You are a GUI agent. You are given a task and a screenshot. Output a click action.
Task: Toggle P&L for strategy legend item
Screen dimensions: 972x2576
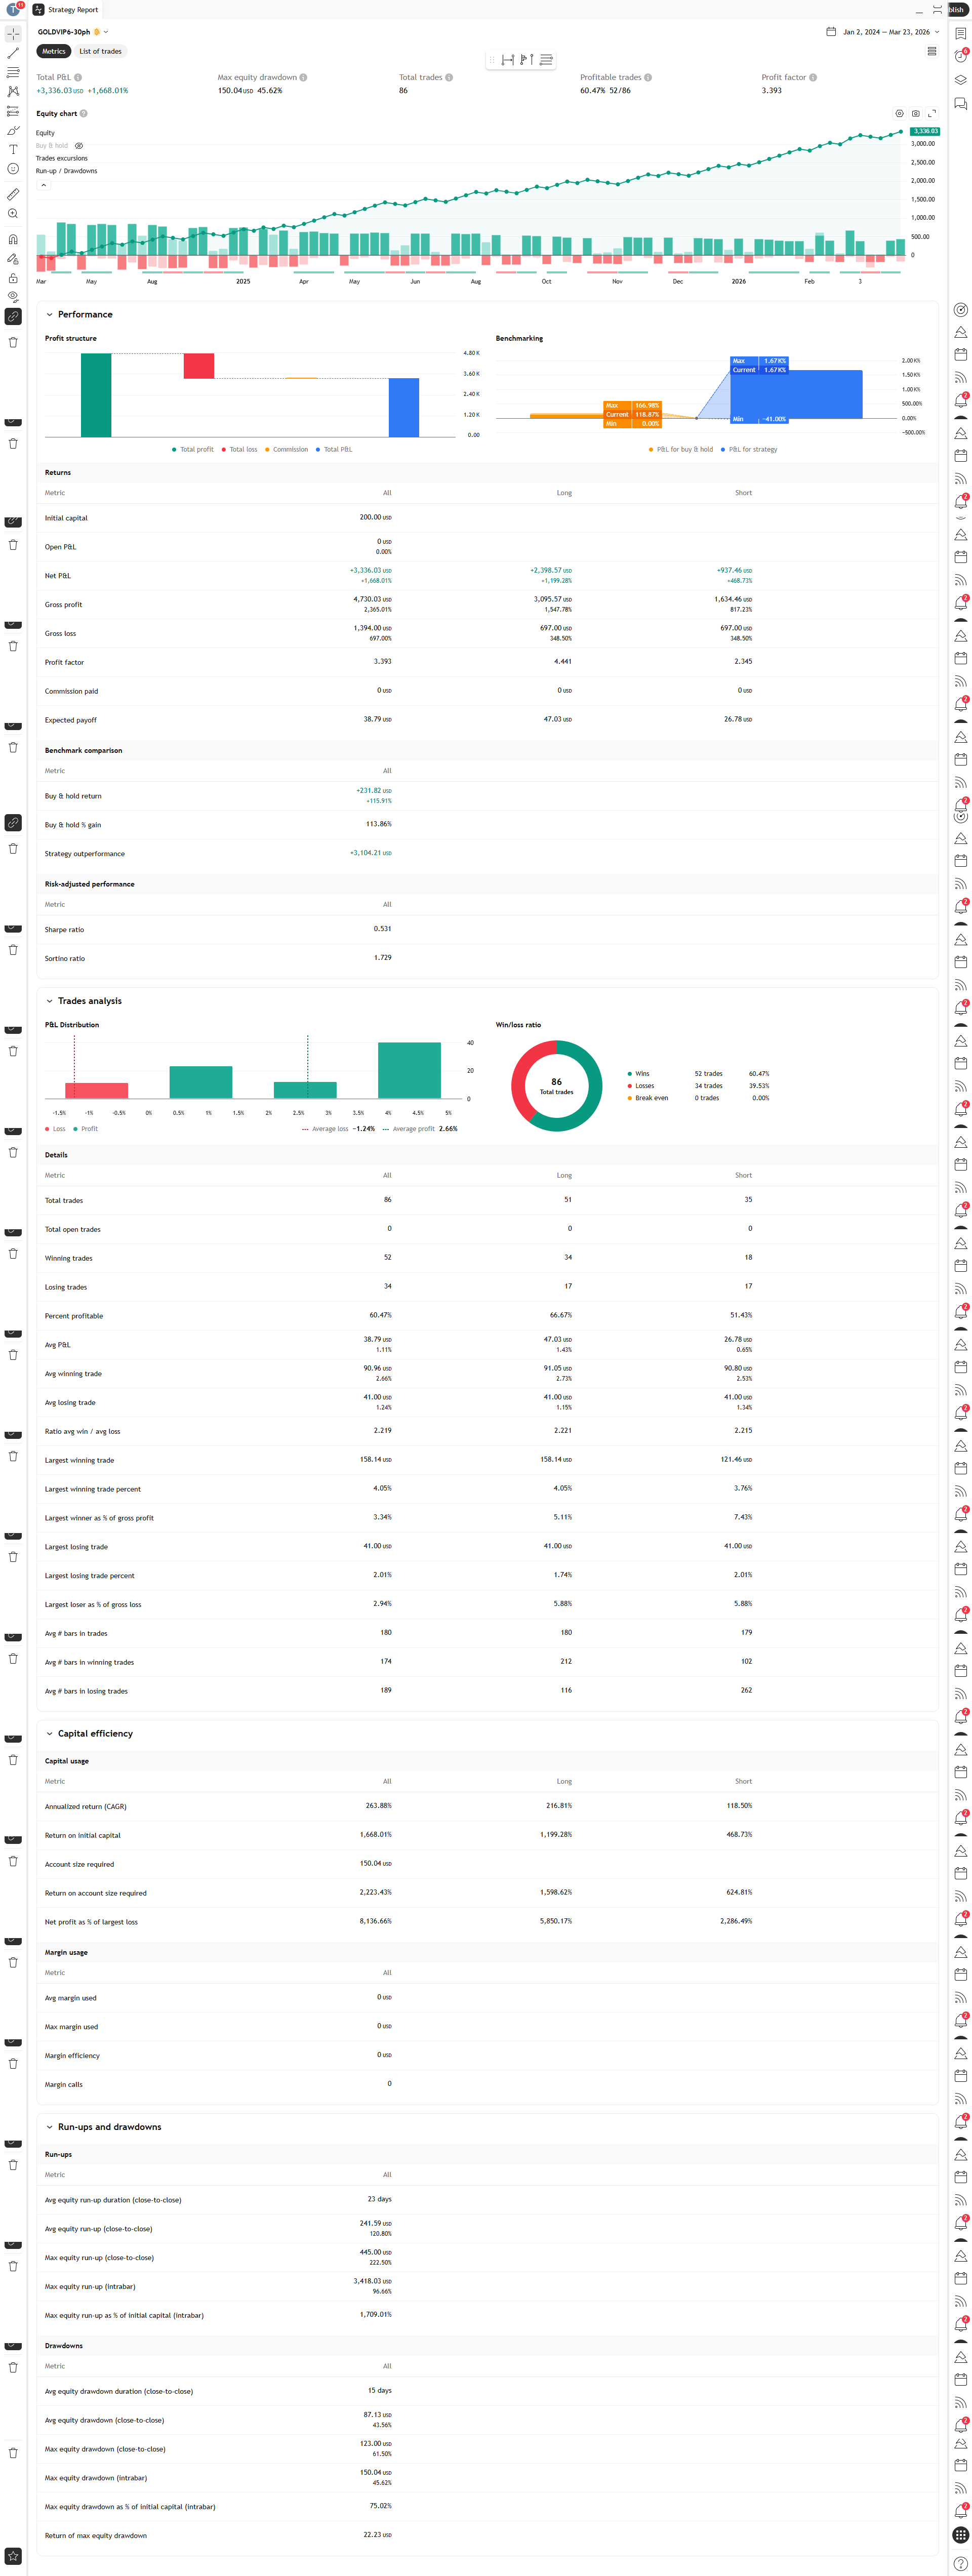749,449
